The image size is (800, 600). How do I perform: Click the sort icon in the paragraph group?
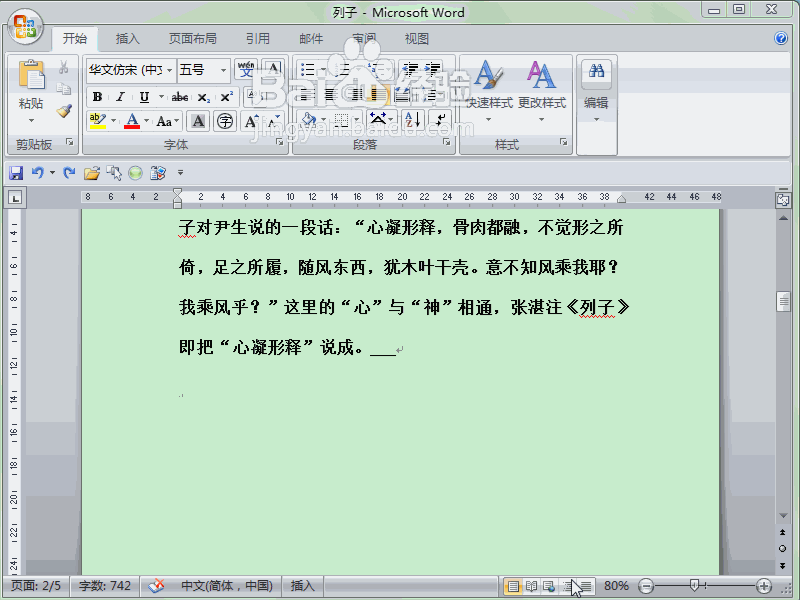(412, 120)
